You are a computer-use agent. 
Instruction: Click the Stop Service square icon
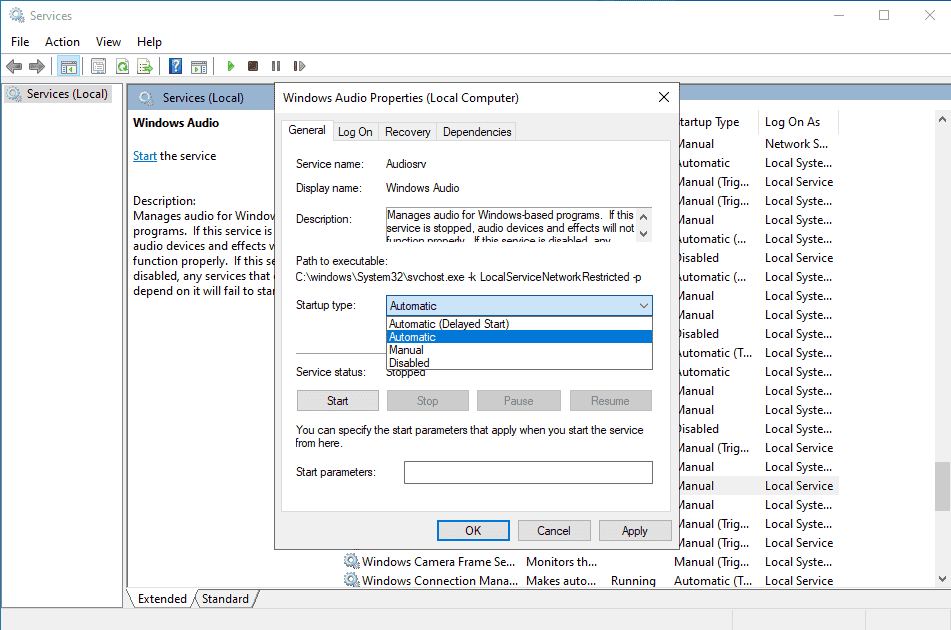tap(253, 66)
